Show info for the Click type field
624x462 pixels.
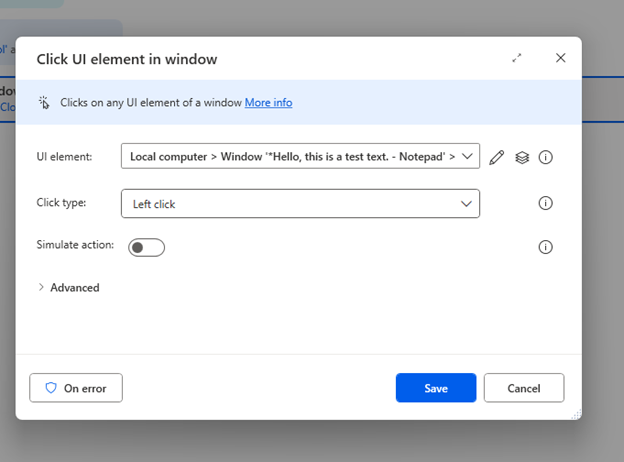coord(546,203)
